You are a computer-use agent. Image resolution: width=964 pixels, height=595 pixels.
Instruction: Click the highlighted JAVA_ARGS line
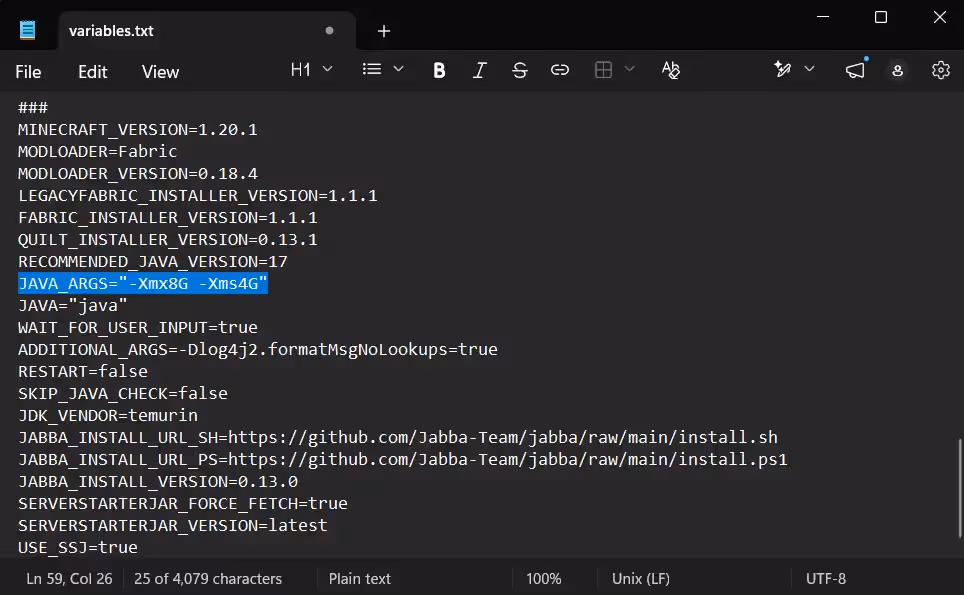click(x=143, y=283)
